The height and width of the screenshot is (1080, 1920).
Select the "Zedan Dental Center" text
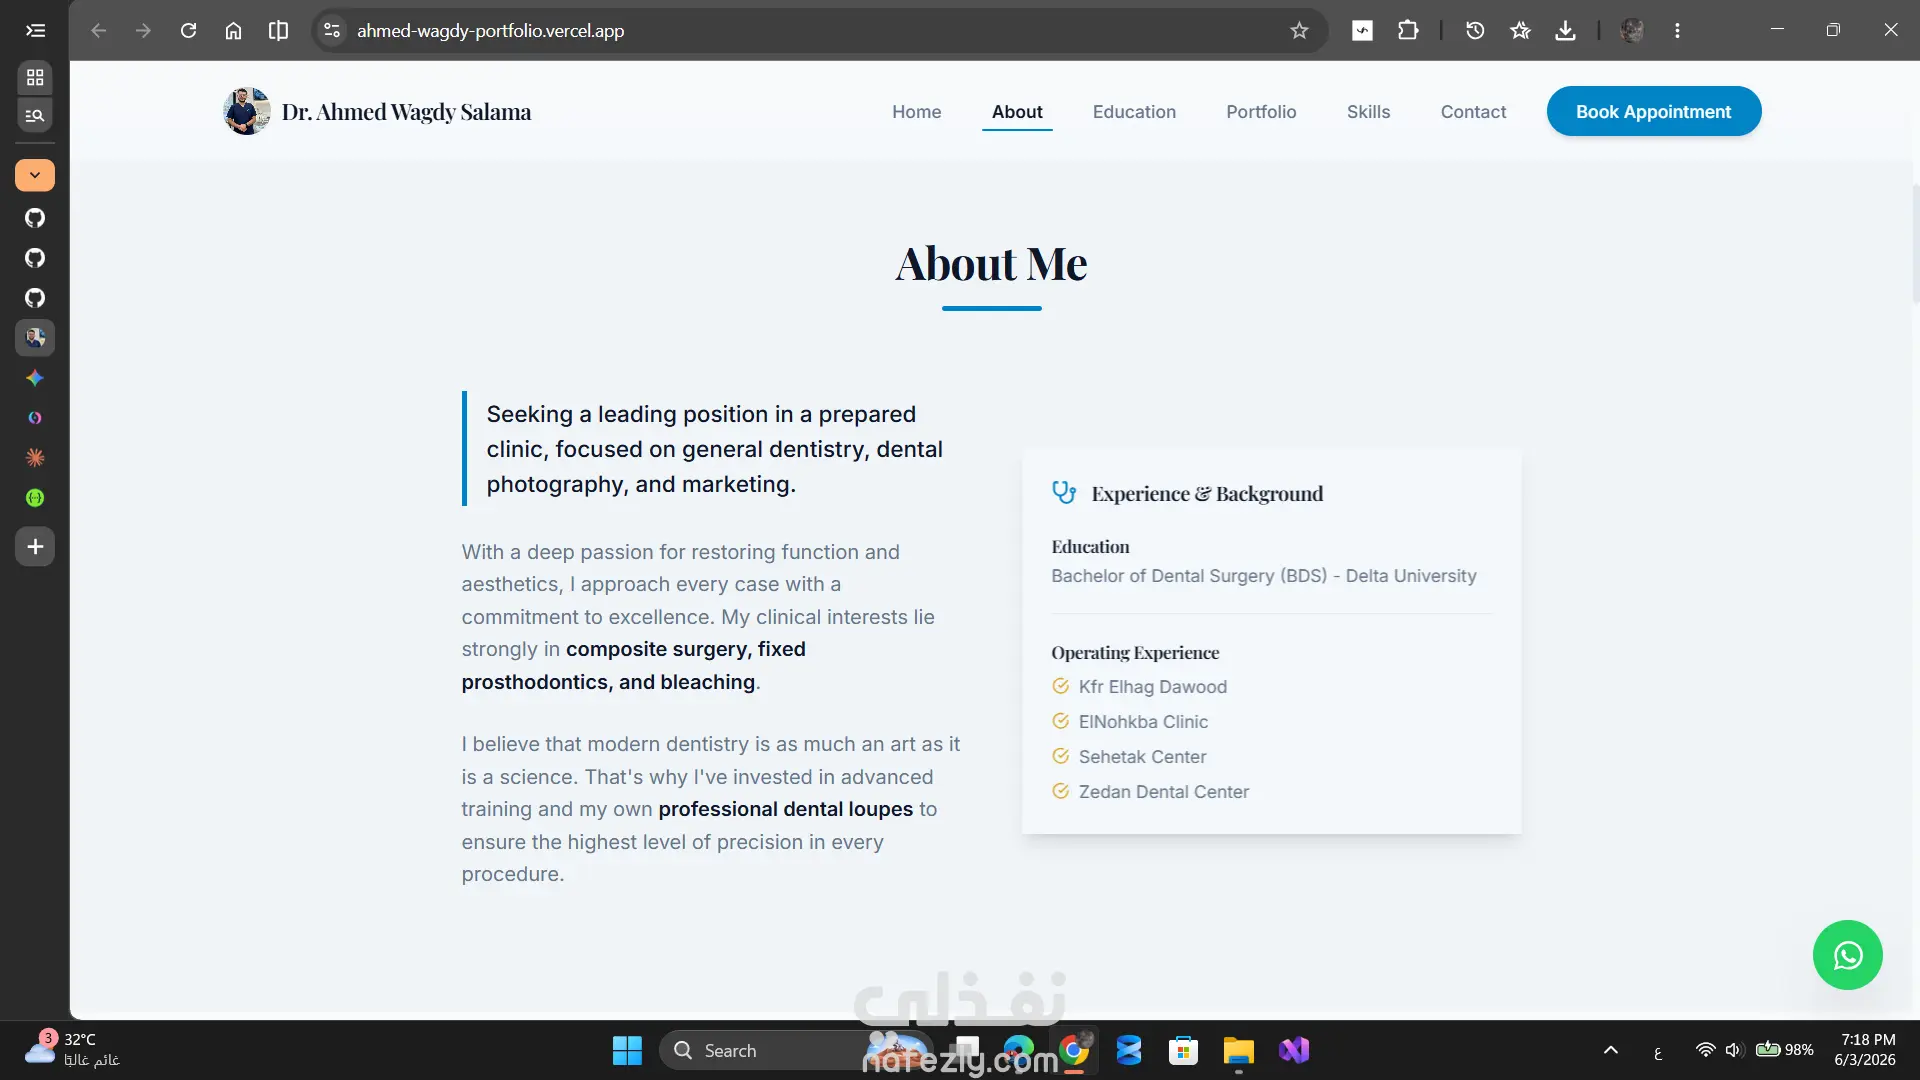pos(1164,792)
